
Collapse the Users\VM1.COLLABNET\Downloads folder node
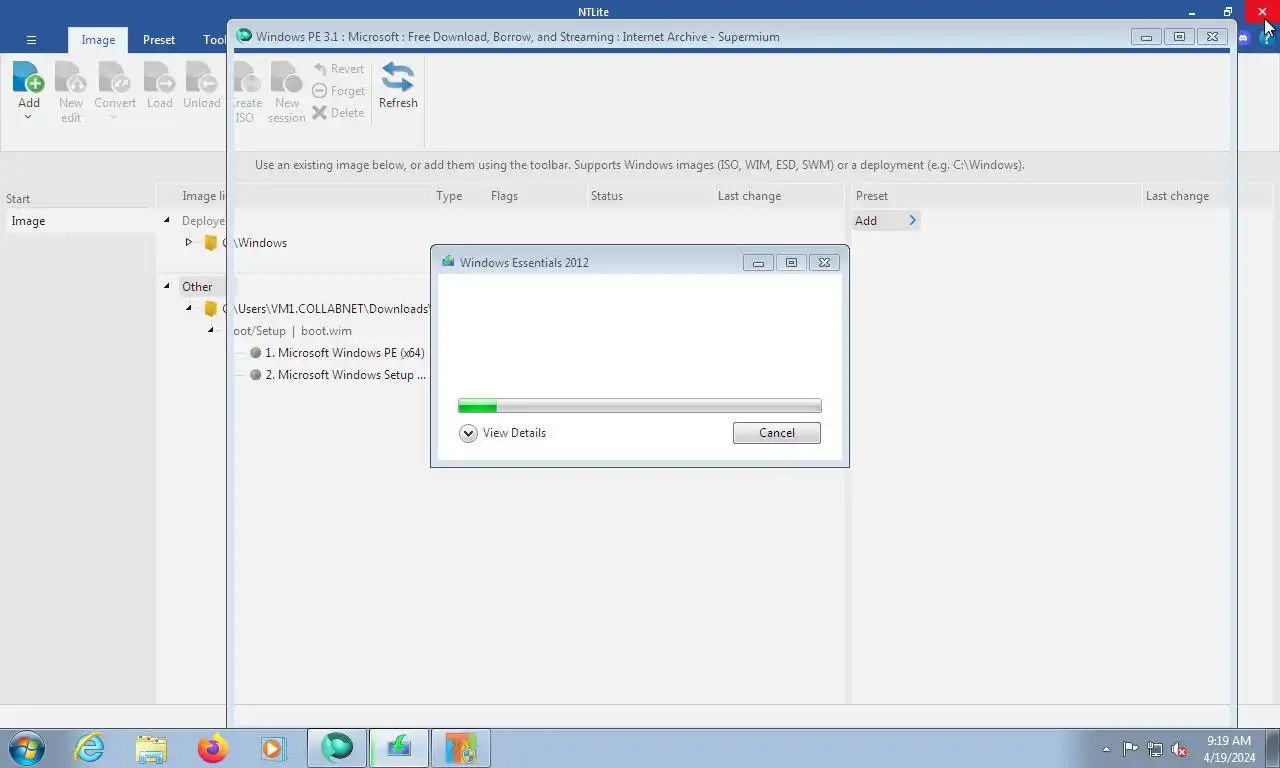188,308
